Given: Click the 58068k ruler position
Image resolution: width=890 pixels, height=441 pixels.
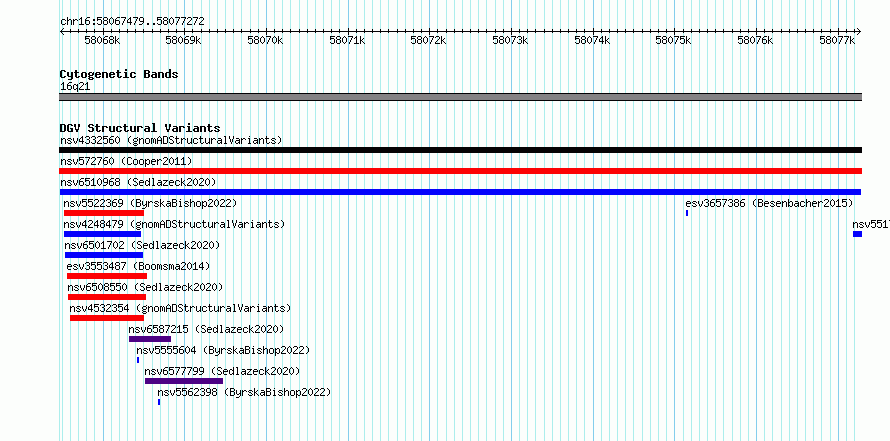Looking at the screenshot, I should pos(103,40).
